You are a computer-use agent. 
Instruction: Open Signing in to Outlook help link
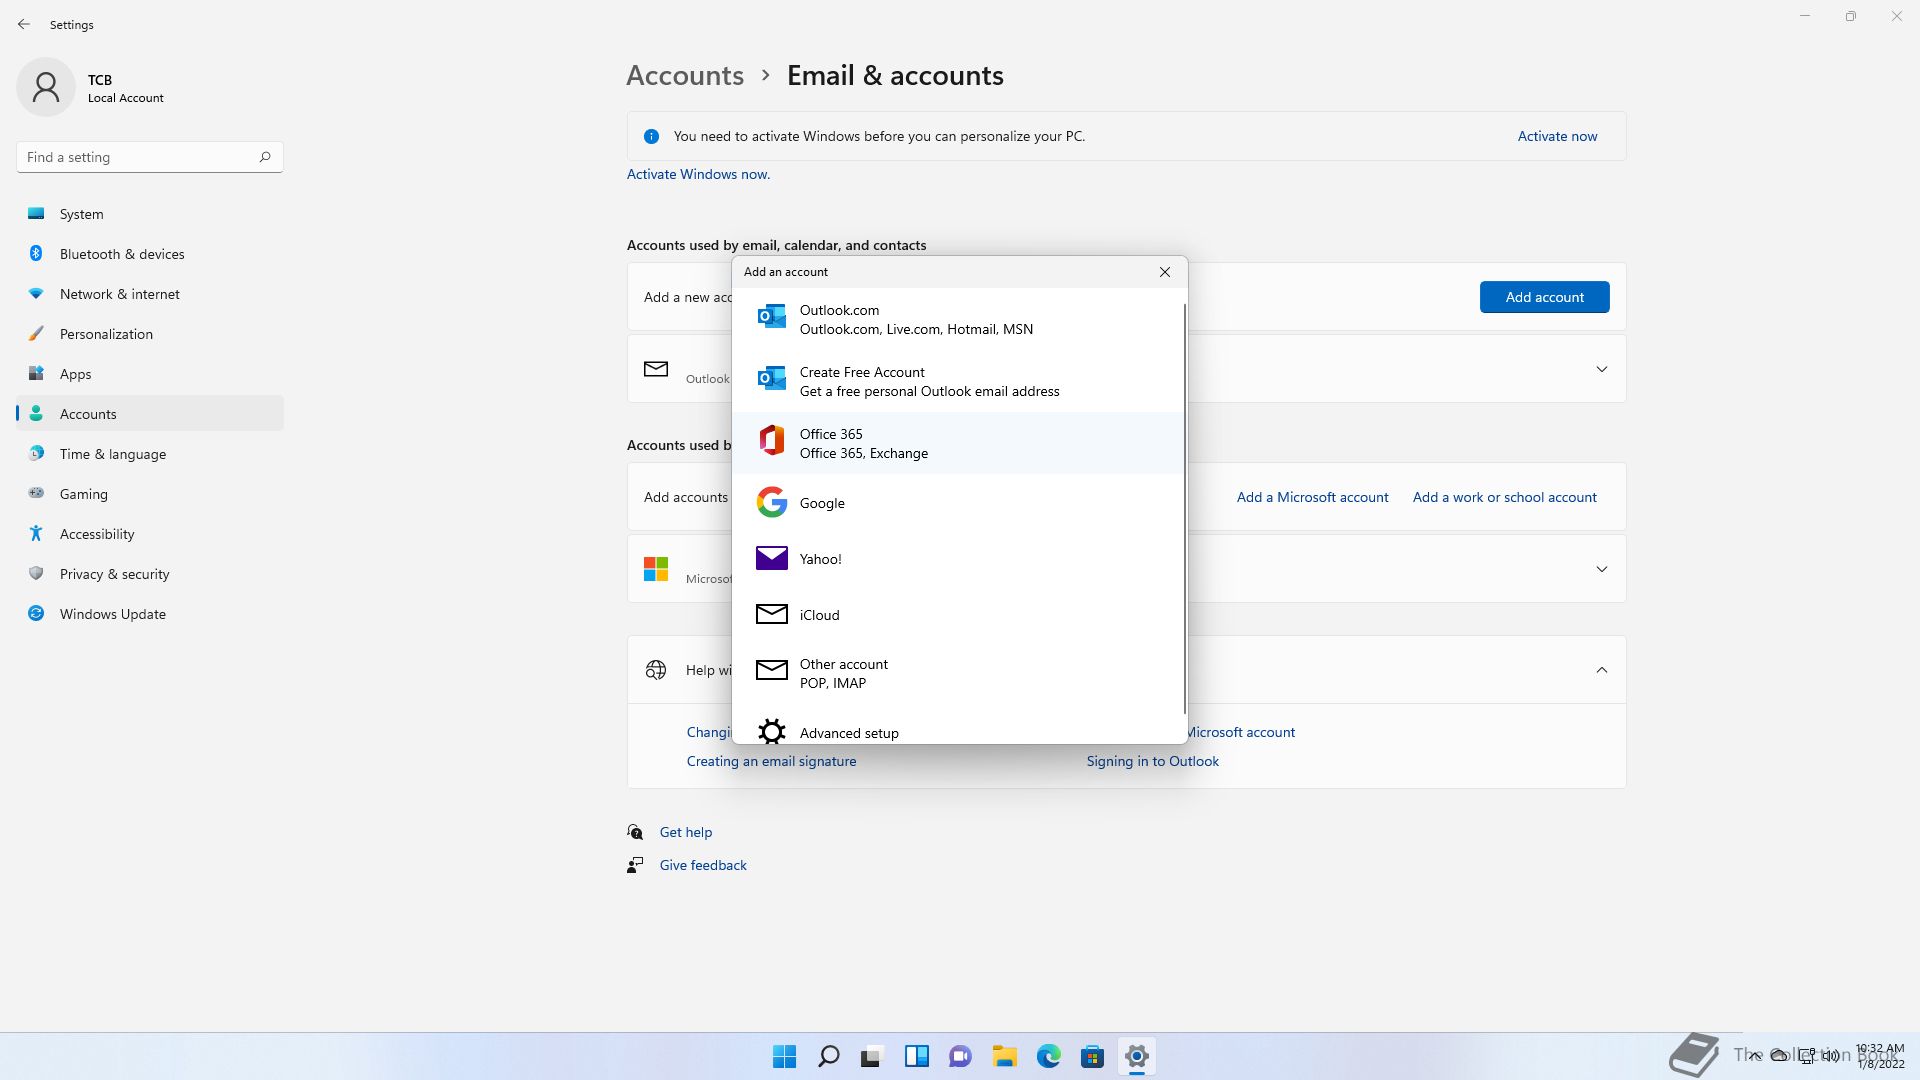pos(1152,761)
